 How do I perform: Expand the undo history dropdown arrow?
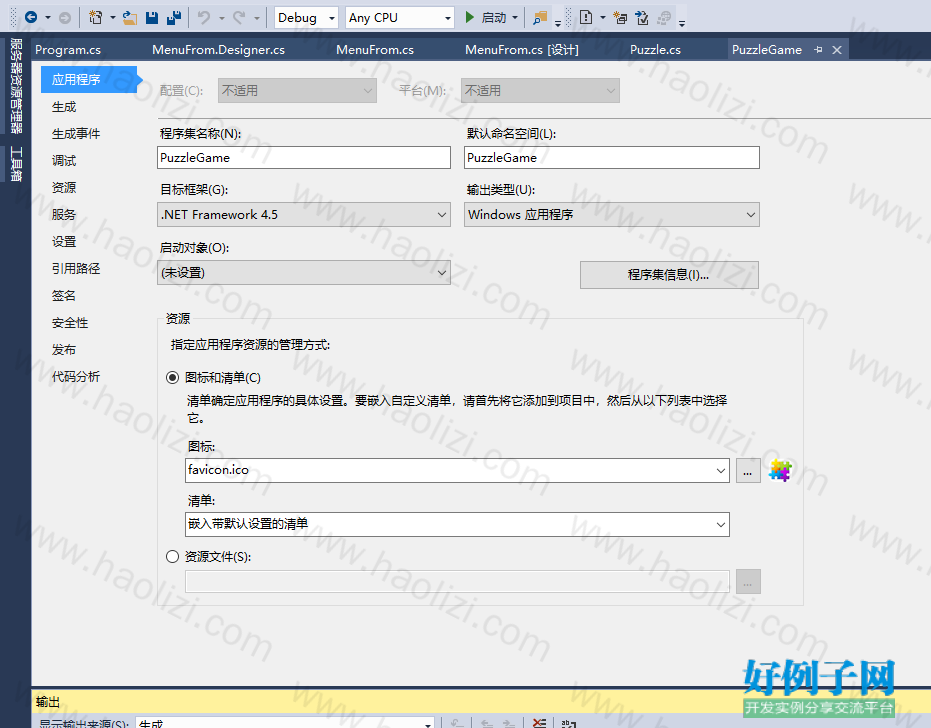(x=221, y=18)
